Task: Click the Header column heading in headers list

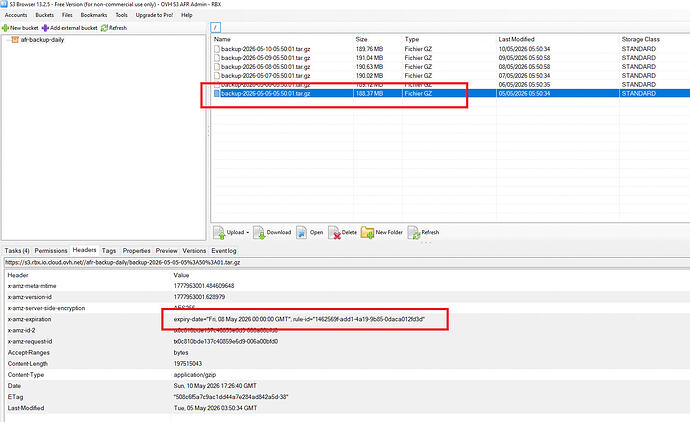Action: tap(18, 275)
